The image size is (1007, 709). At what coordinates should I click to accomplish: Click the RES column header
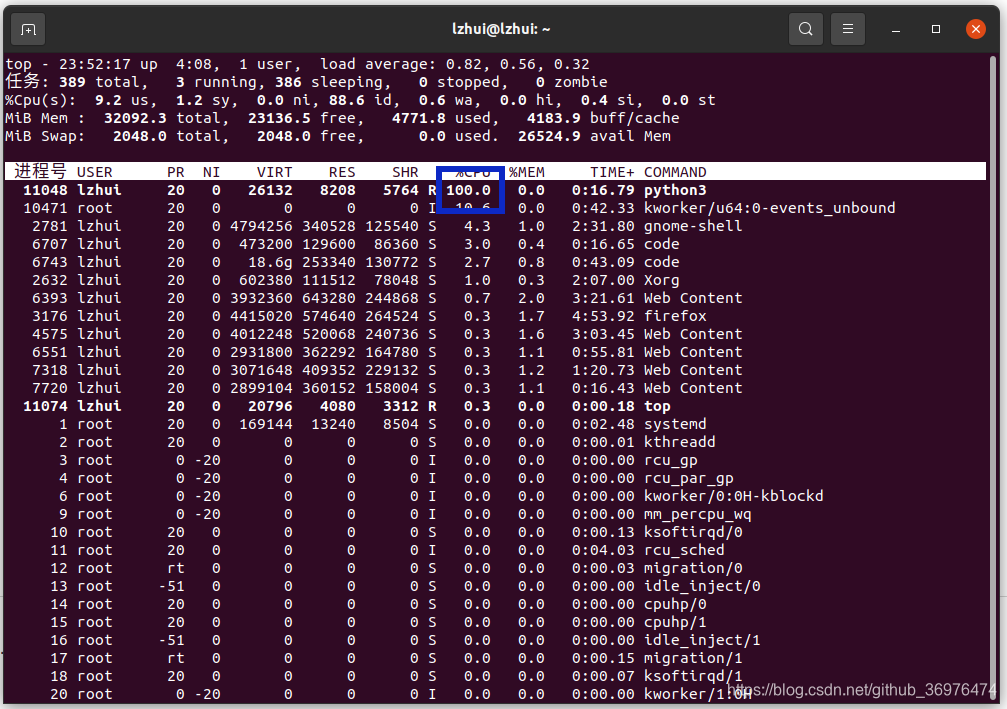click(342, 172)
